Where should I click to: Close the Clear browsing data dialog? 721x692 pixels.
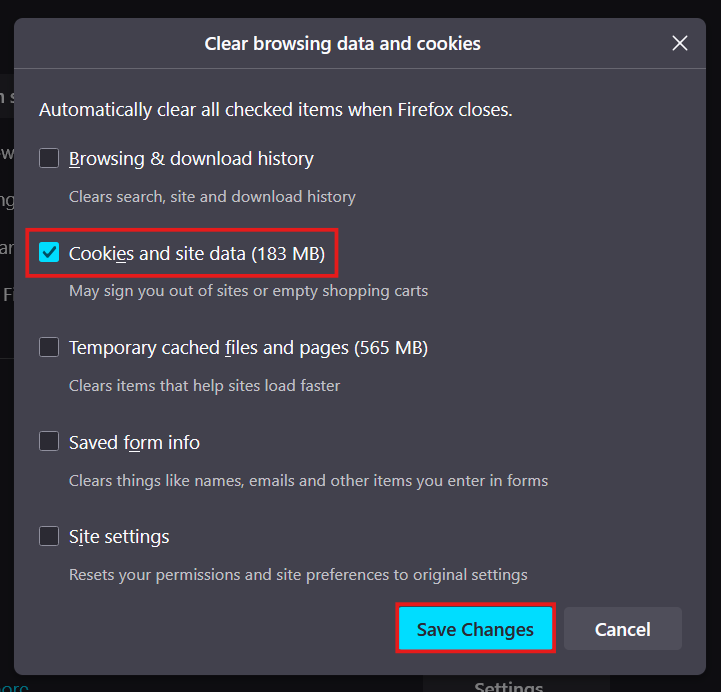680,43
